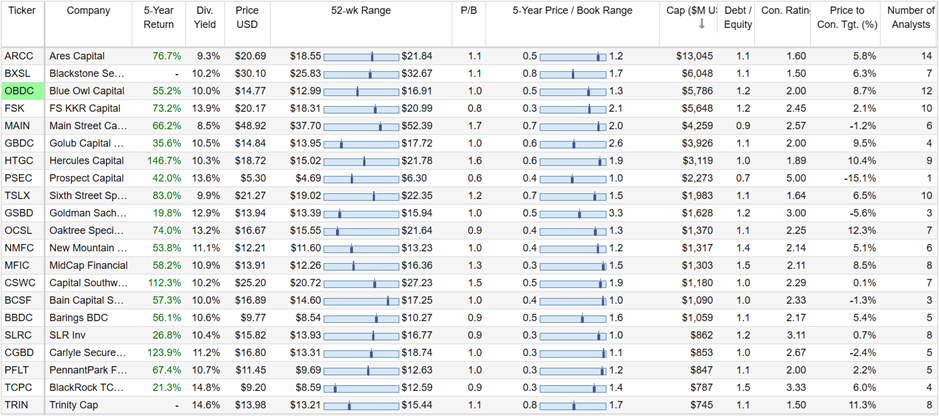This screenshot has height=416, width=939.
Task: Click the 1.7 P/B value for MAIN
Action: [x=475, y=126]
